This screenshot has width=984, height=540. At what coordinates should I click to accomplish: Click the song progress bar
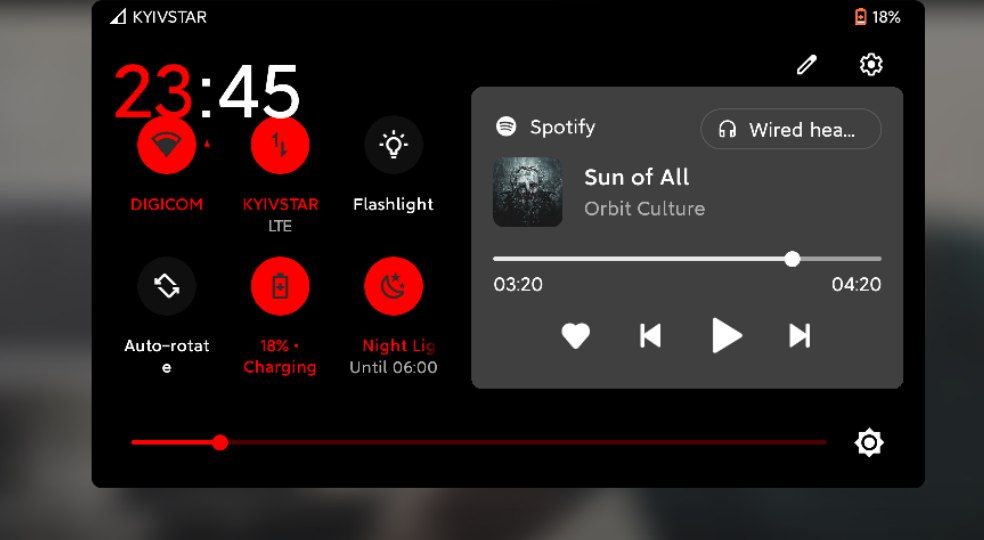click(687, 259)
